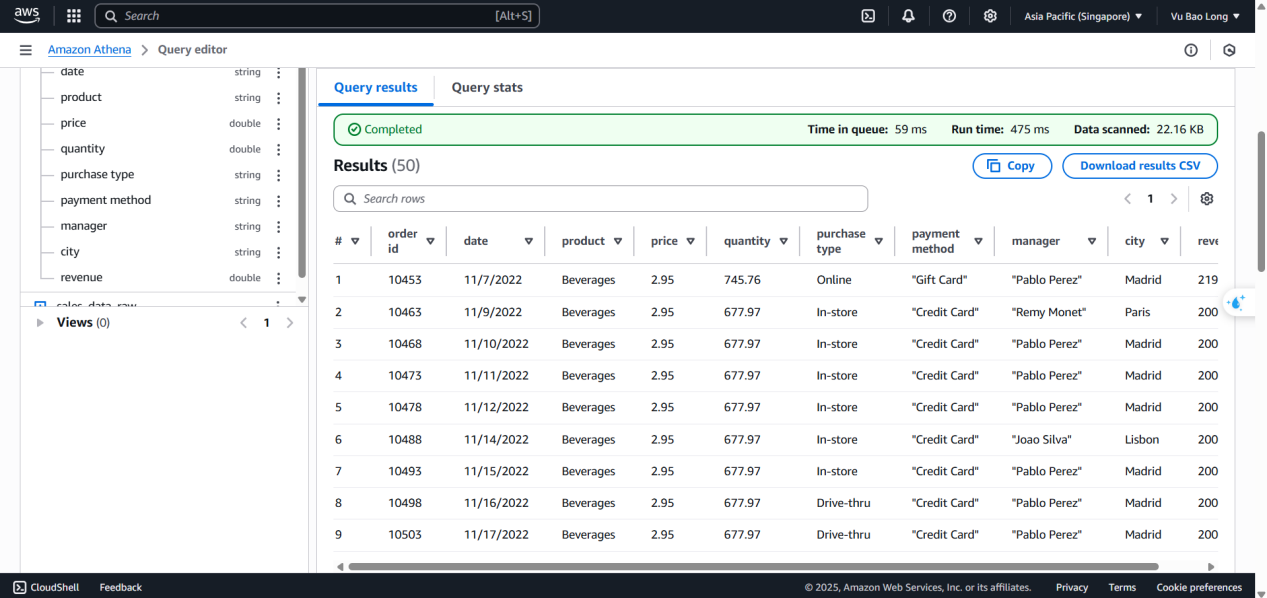The height and width of the screenshot is (598, 1267).
Task: Select "Remy Monet" manager cell
Action: tap(1049, 312)
